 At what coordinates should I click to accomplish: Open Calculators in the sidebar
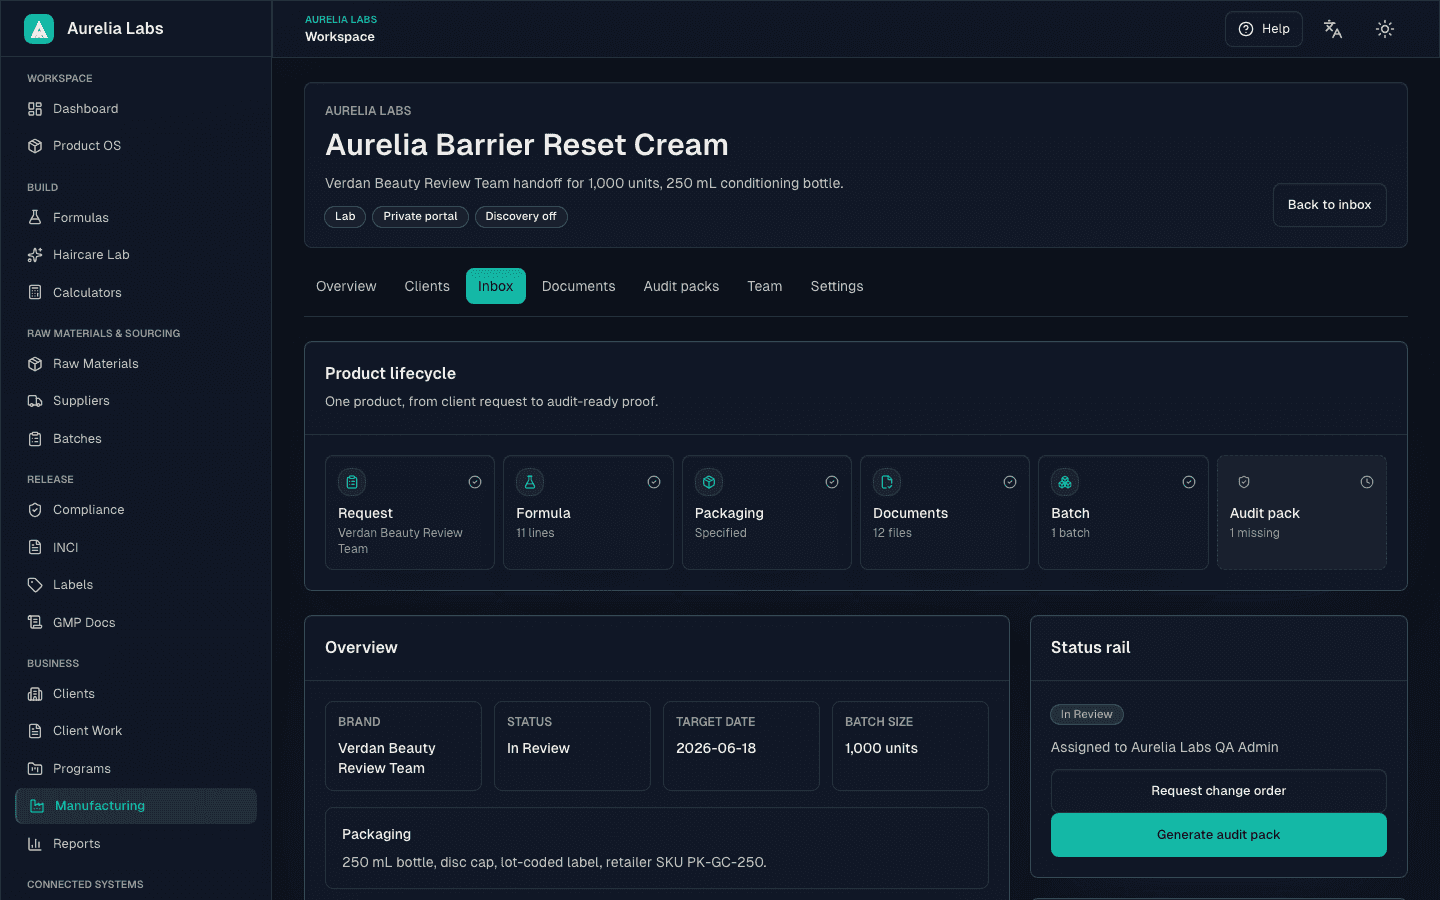(x=136, y=293)
